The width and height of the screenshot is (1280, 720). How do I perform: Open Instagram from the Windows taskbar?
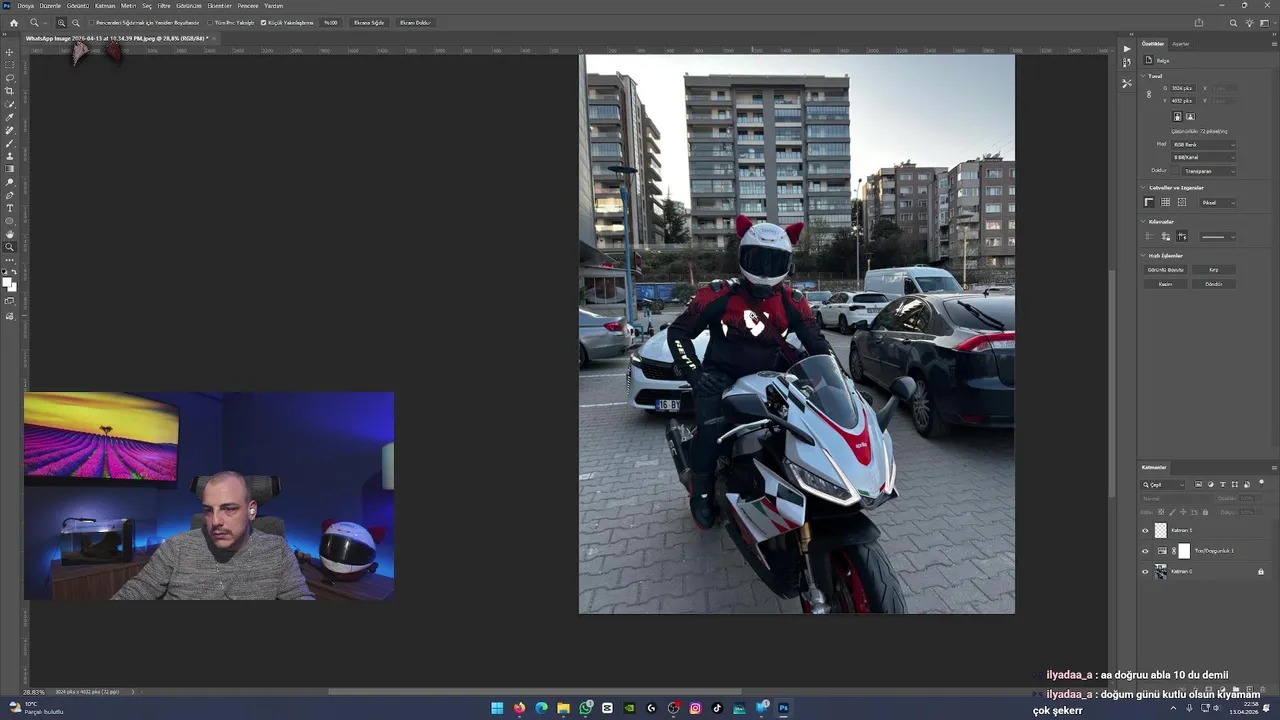pyautogui.click(x=695, y=708)
